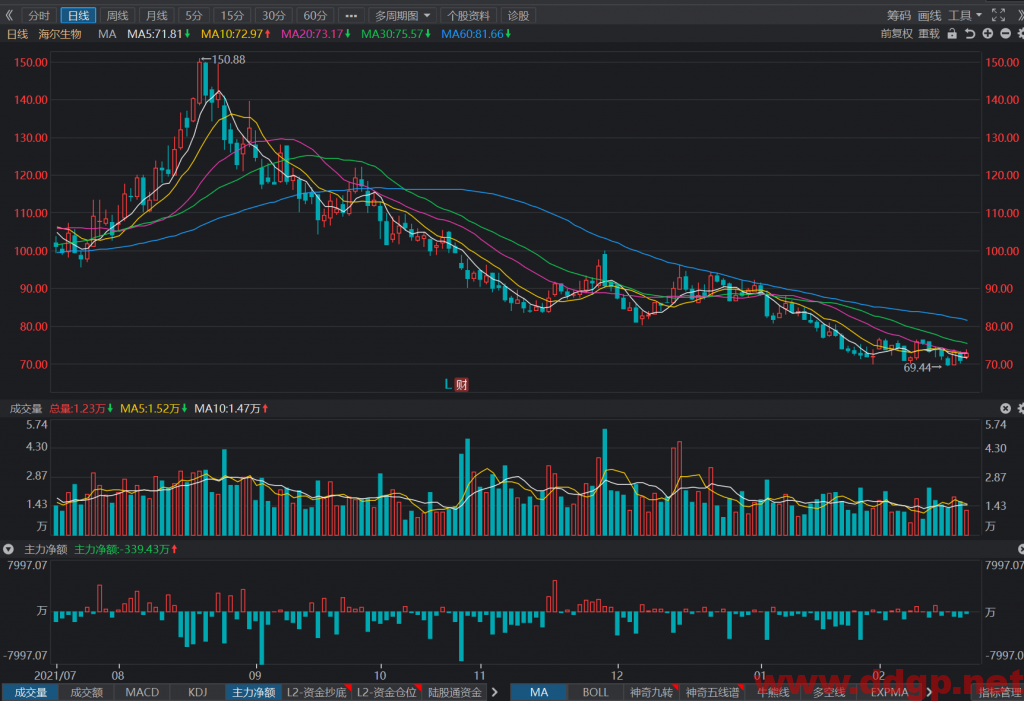
Task: Collapse left panel with double-chevron icon
Action: click(9, 15)
